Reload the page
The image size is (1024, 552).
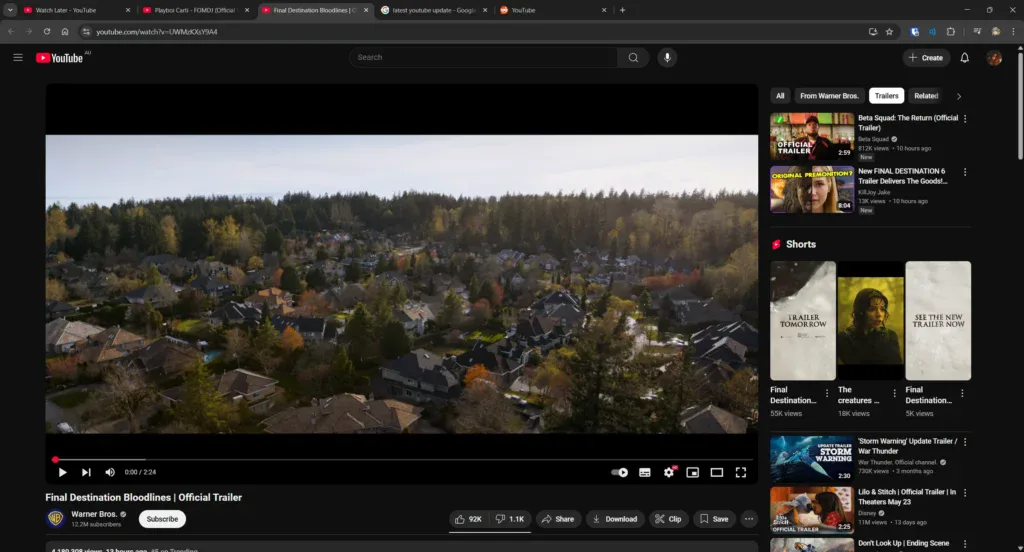pyautogui.click(x=47, y=31)
